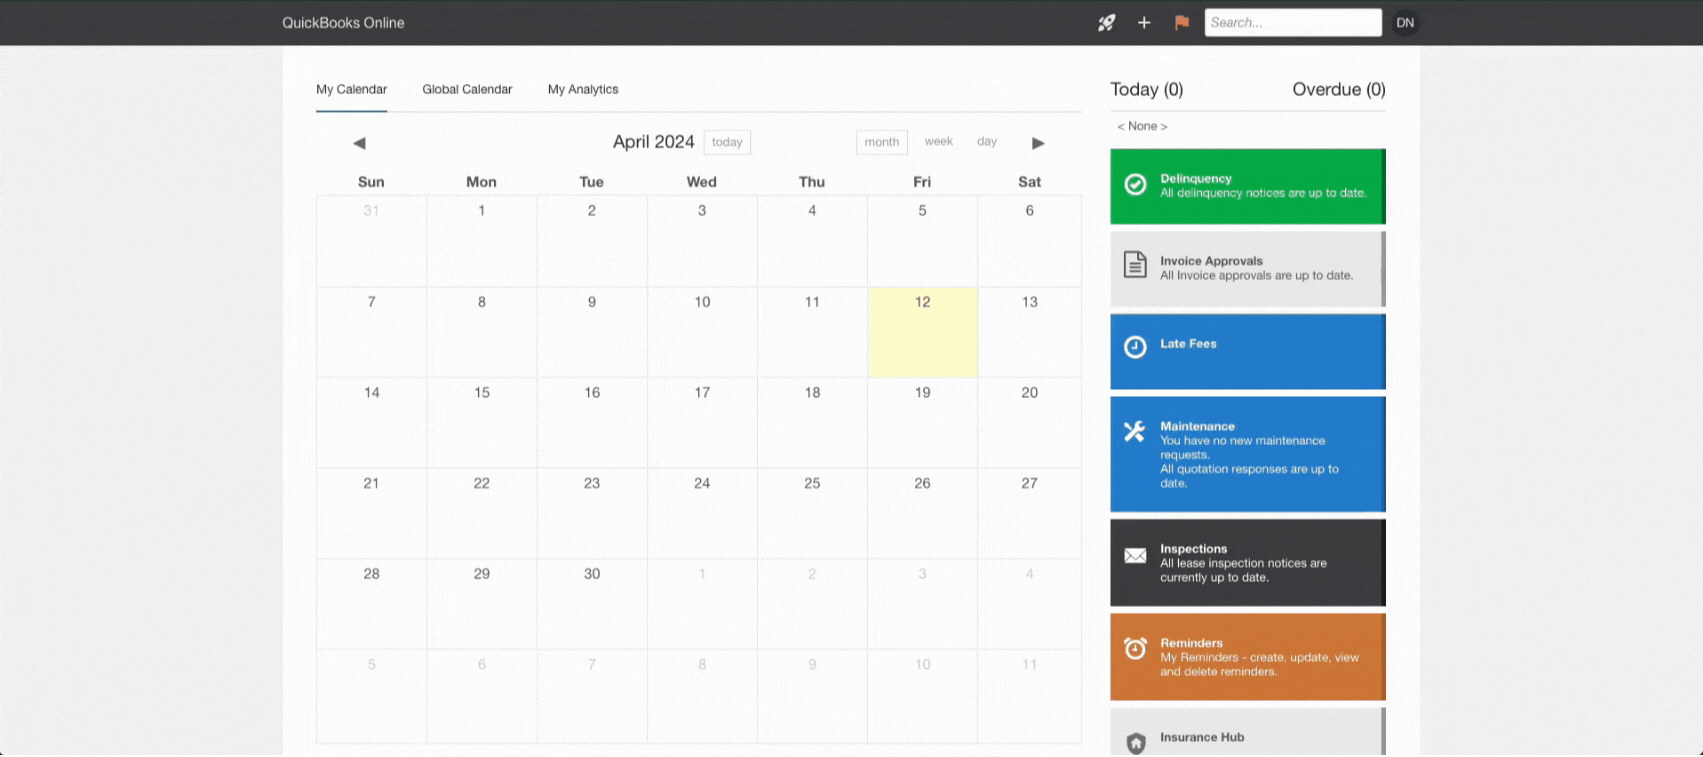Open the orange flag notifications icon
This screenshot has width=1703, height=757.
click(x=1182, y=23)
